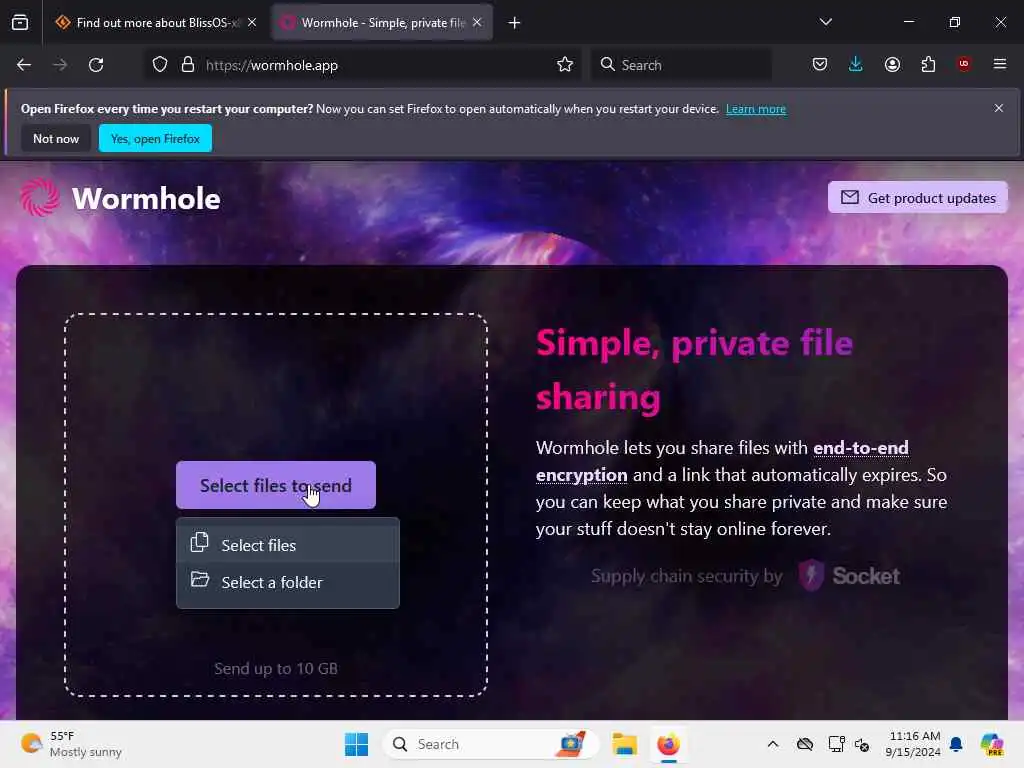The height and width of the screenshot is (768, 1024).
Task: Click Get product updates button
Action: pyautogui.click(x=918, y=197)
